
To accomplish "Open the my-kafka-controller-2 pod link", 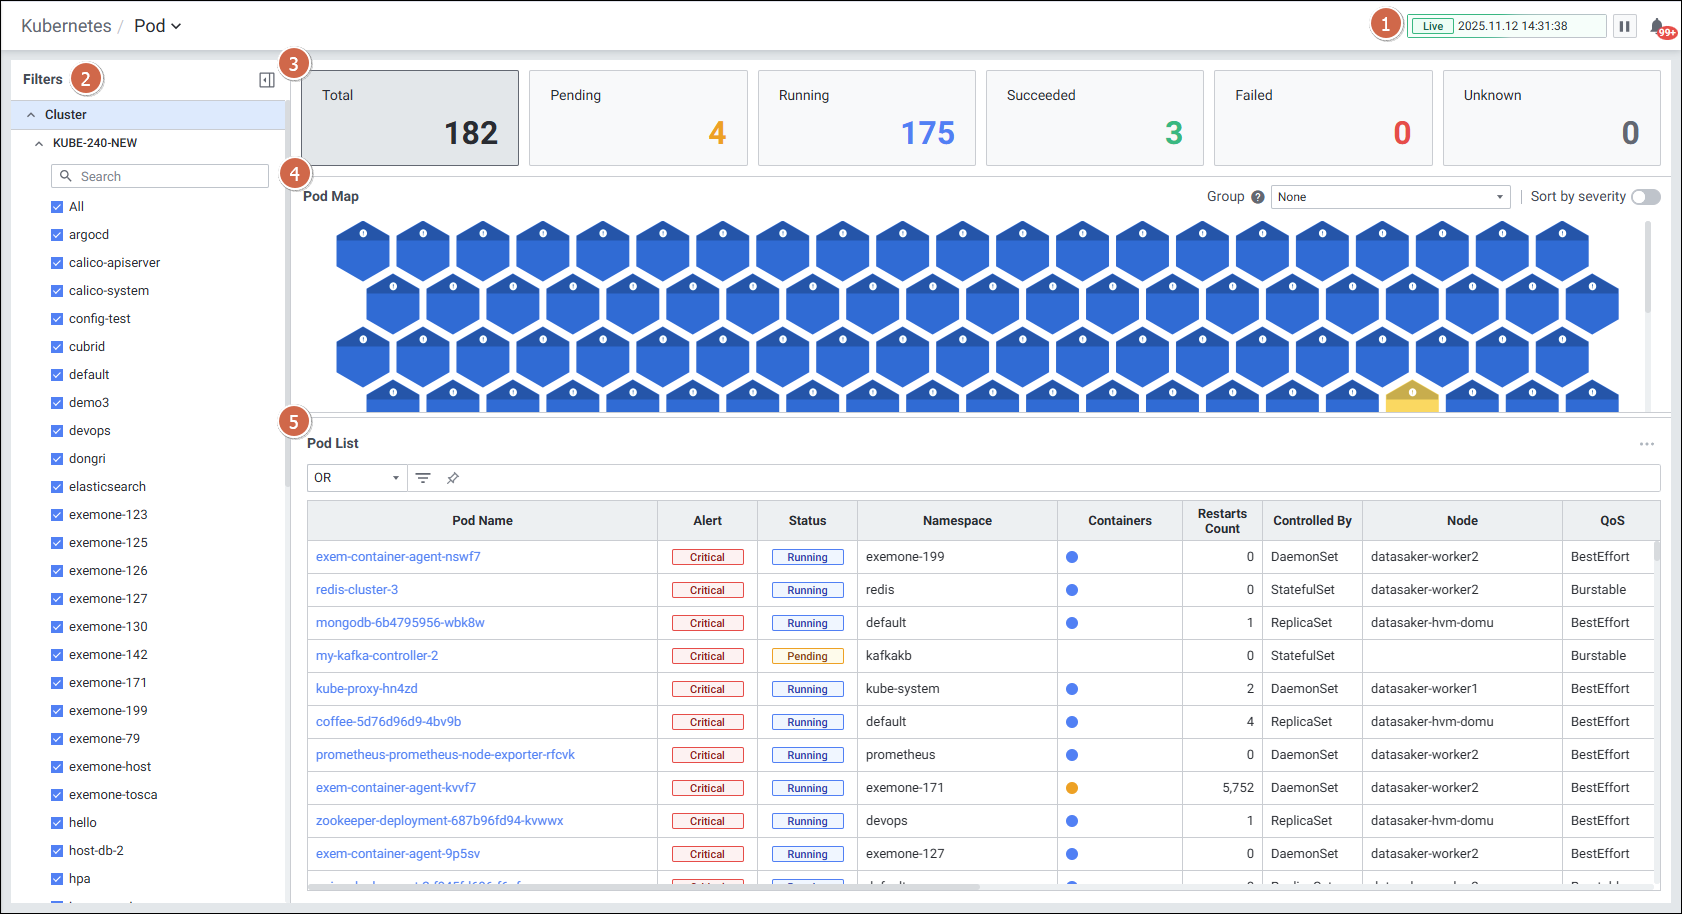I will 377,656.
